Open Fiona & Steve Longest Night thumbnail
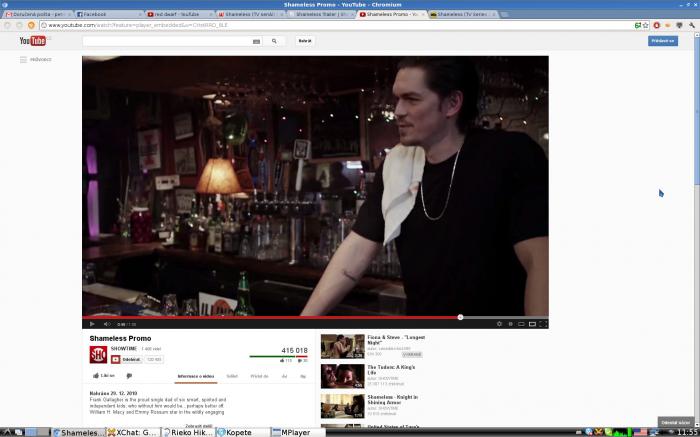Screen dimensions: 700x437 coord(342,346)
